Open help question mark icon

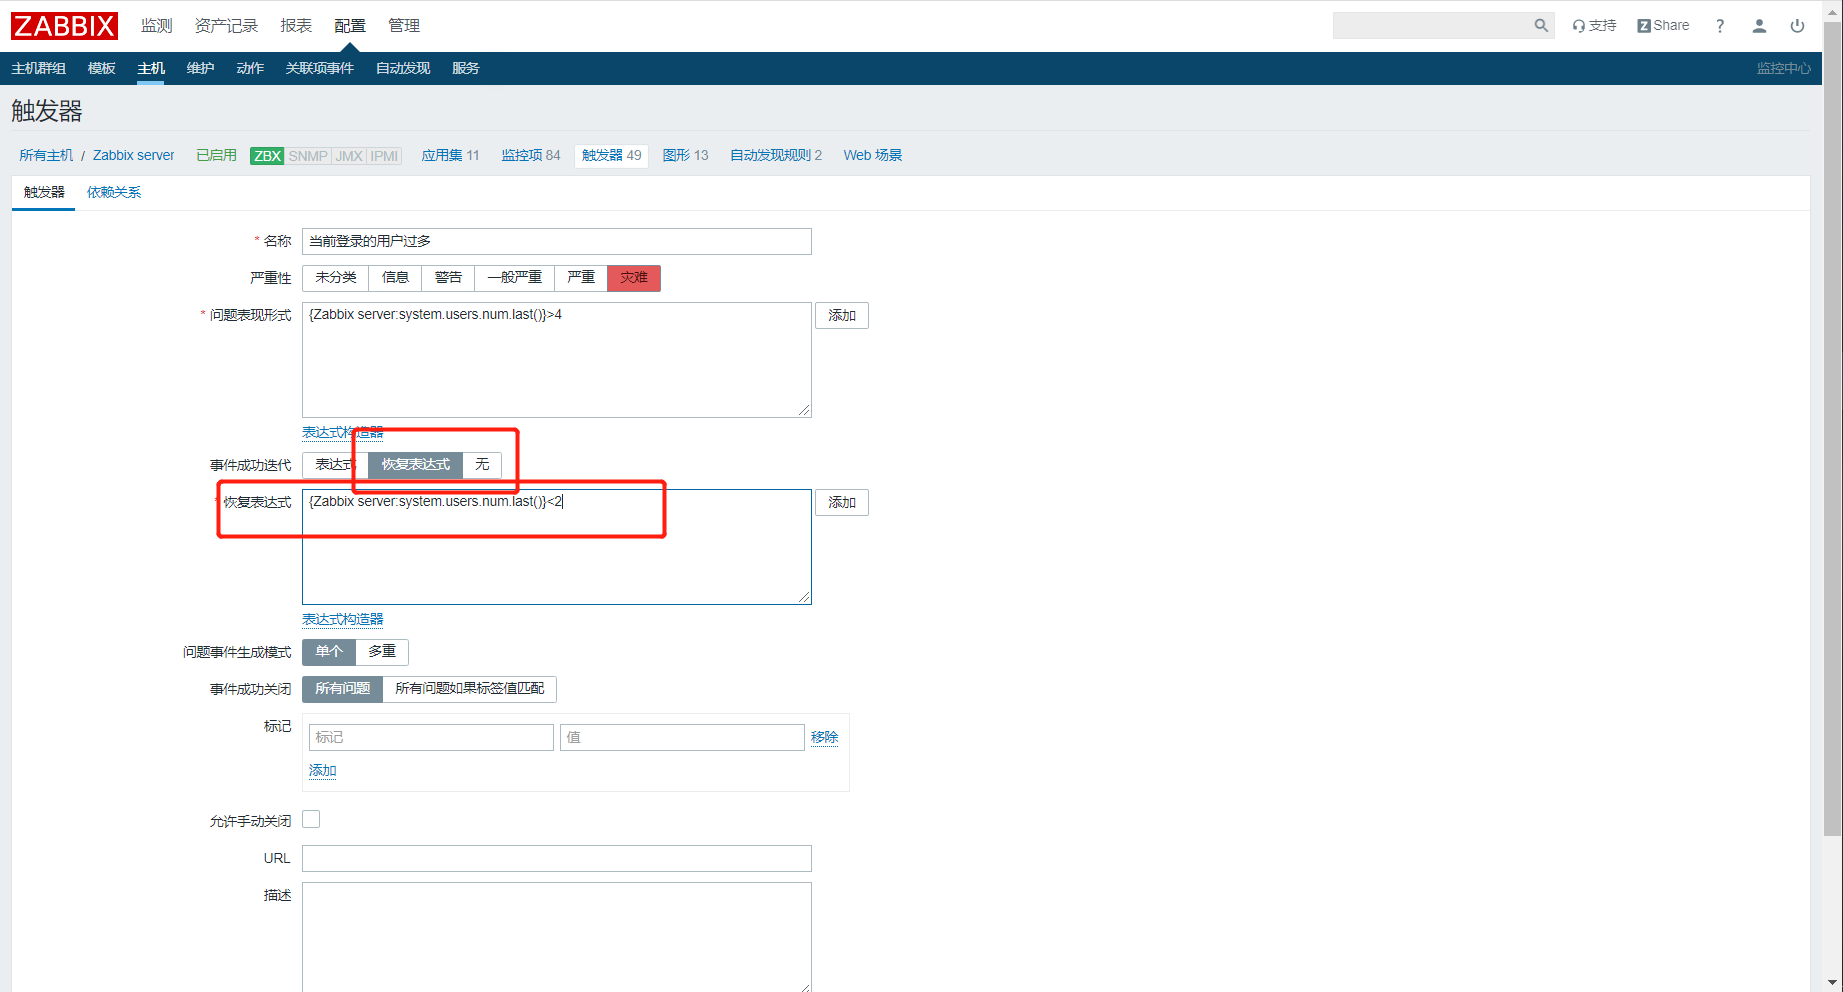pos(1720,26)
